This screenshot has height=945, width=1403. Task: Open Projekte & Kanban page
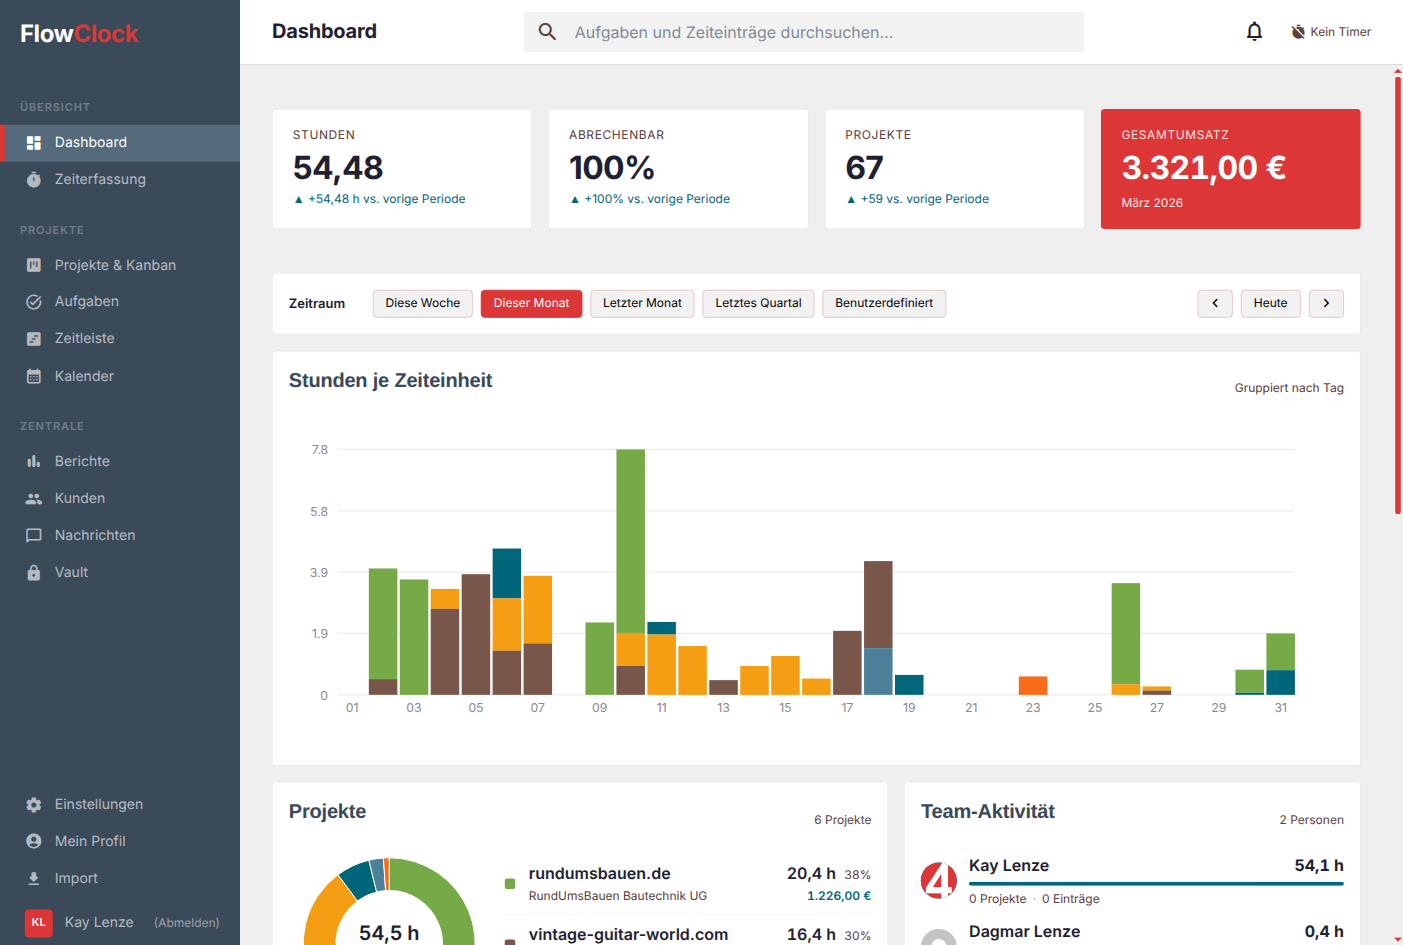120,265
